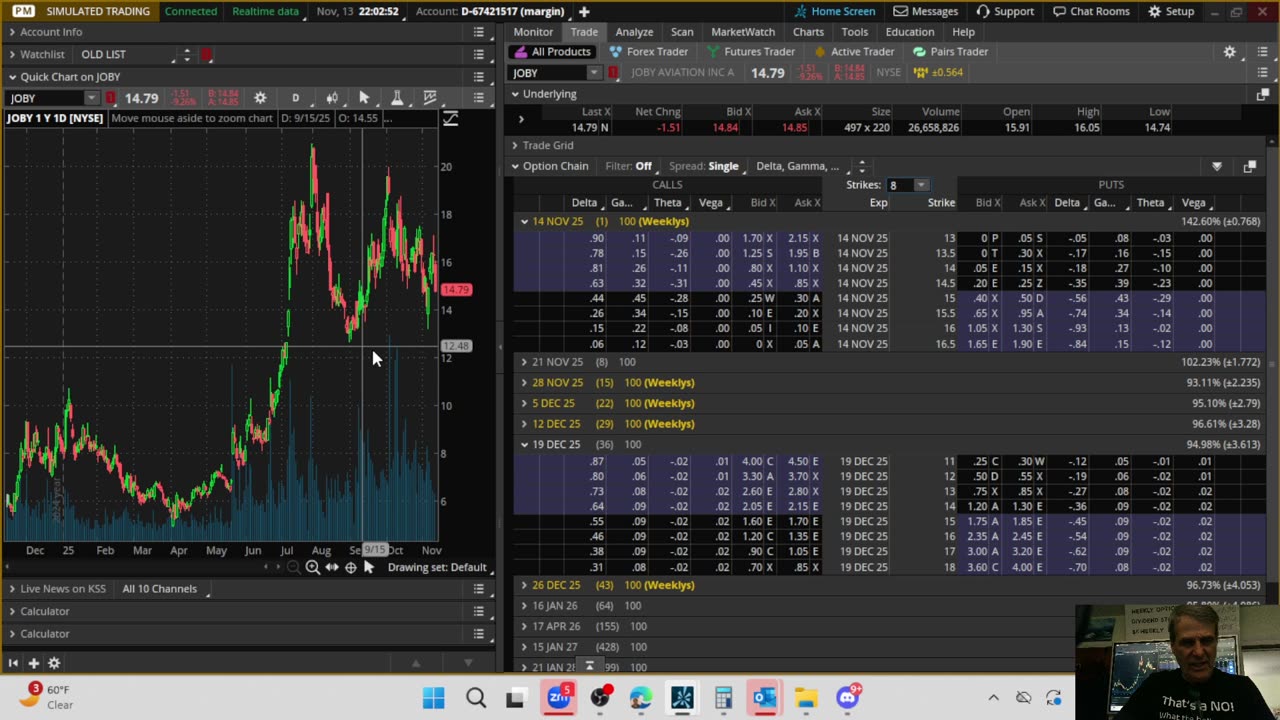The height and width of the screenshot is (720, 1280).
Task: Collapse the Quick Chart on JOBY gadget
Action: coord(13,77)
